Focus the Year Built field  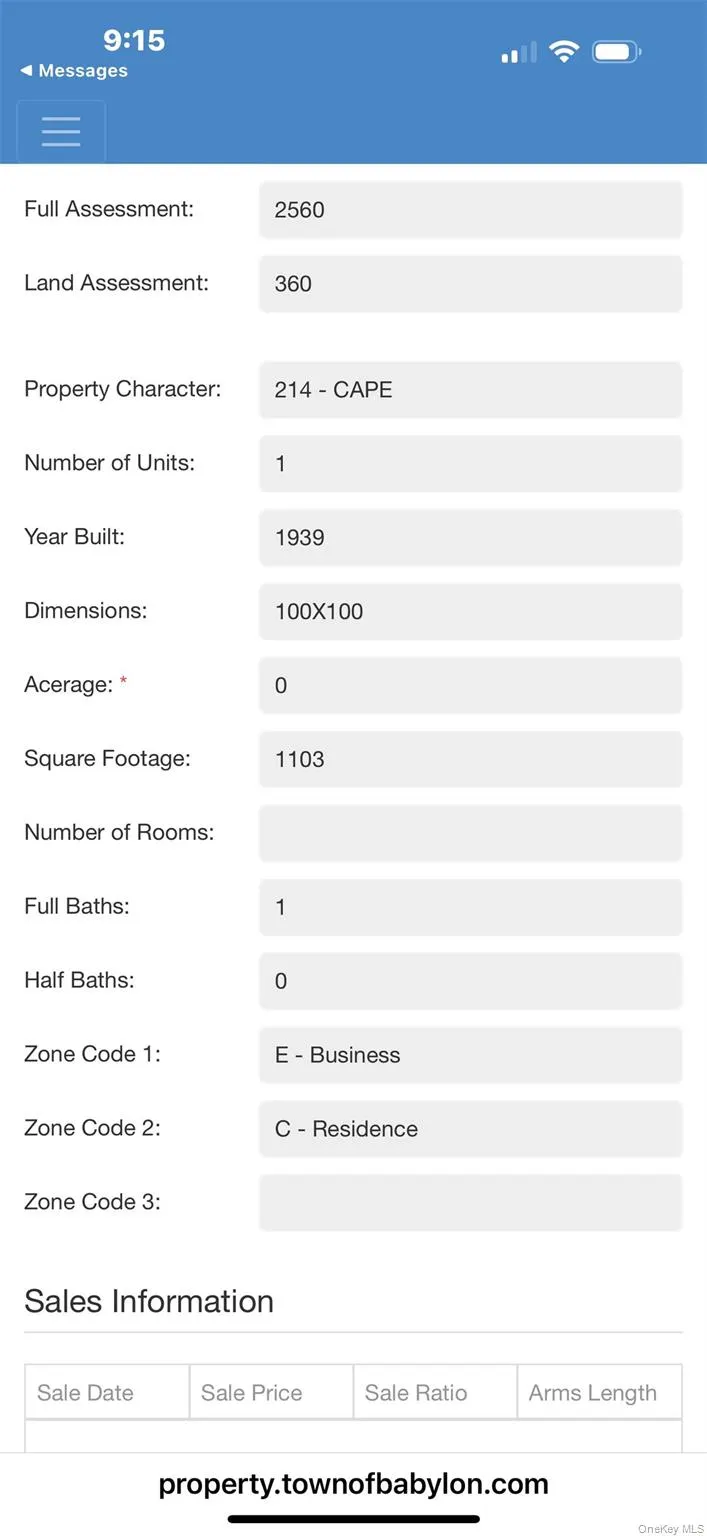pos(470,538)
